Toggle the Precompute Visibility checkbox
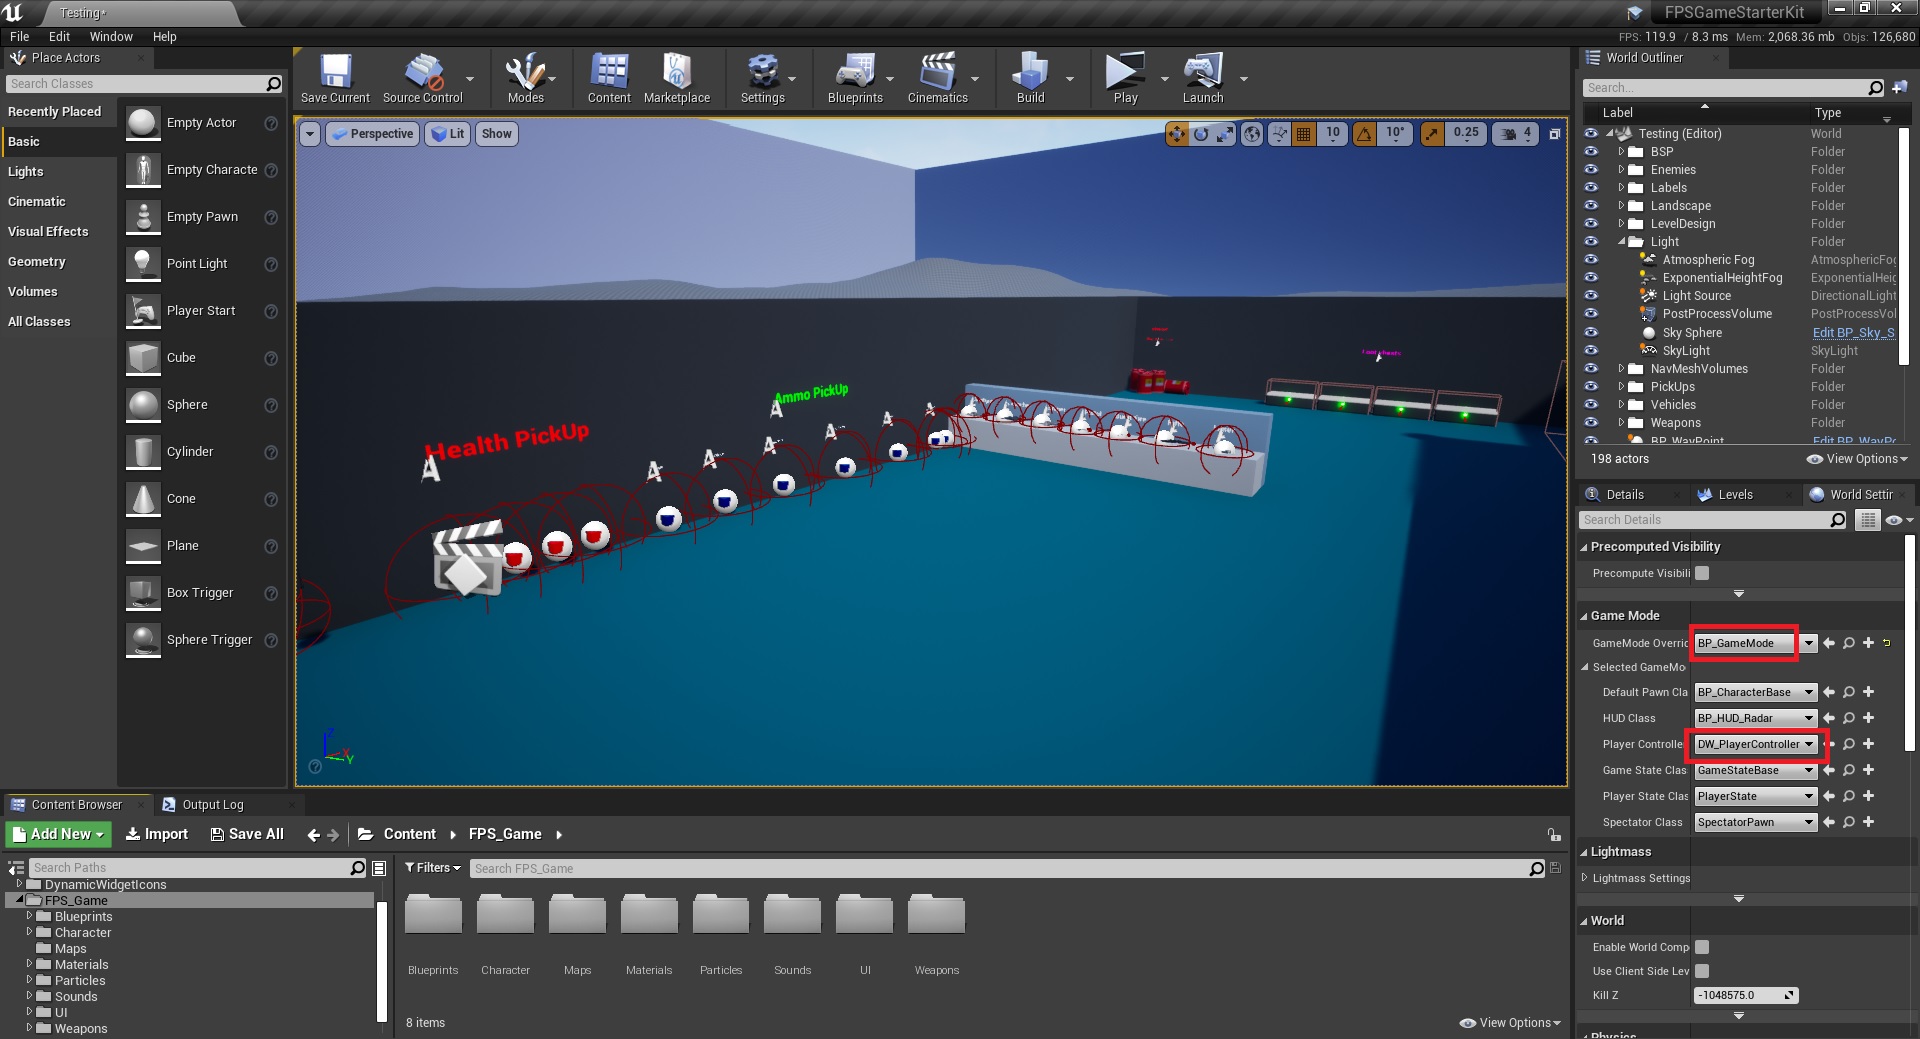The width and height of the screenshot is (1920, 1039). [1702, 573]
